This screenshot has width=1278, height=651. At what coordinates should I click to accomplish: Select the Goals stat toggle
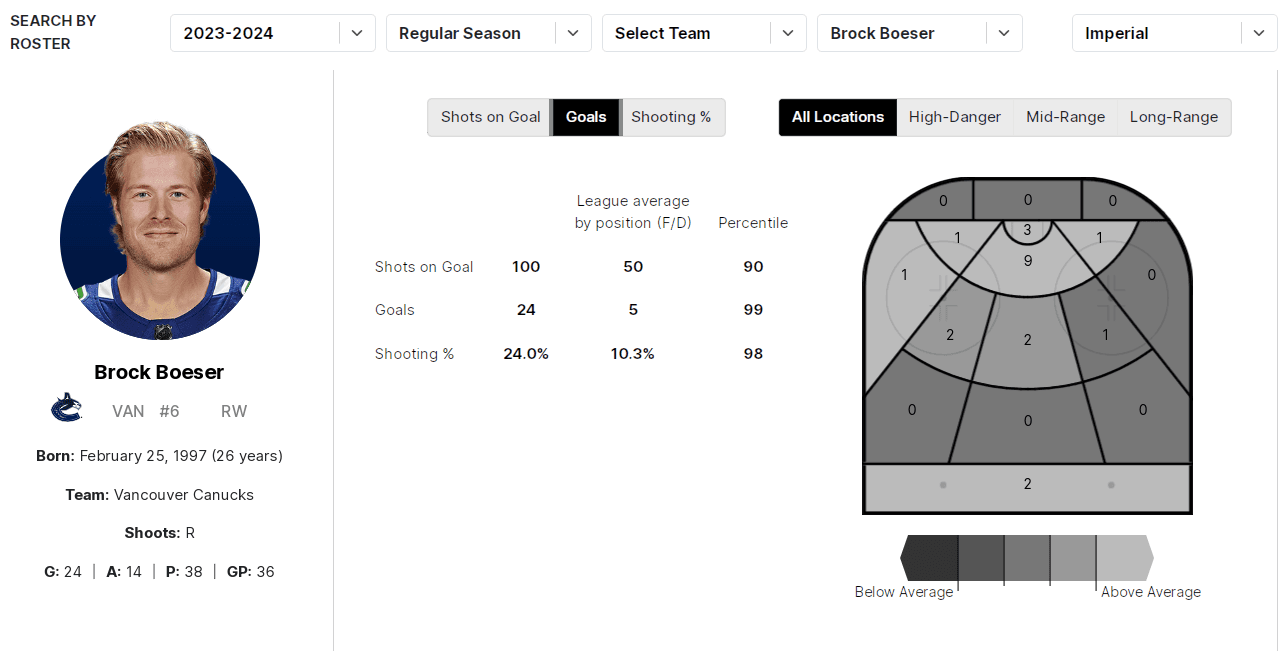tap(586, 117)
